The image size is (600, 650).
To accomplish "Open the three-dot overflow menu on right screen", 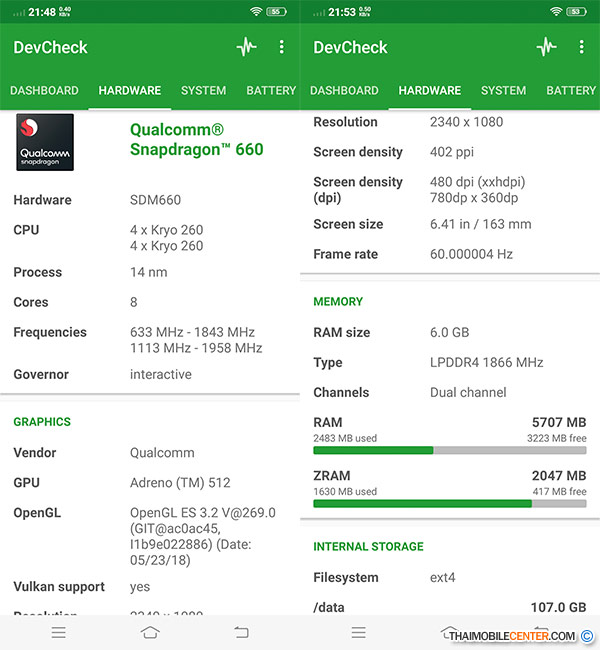I will pos(581,47).
